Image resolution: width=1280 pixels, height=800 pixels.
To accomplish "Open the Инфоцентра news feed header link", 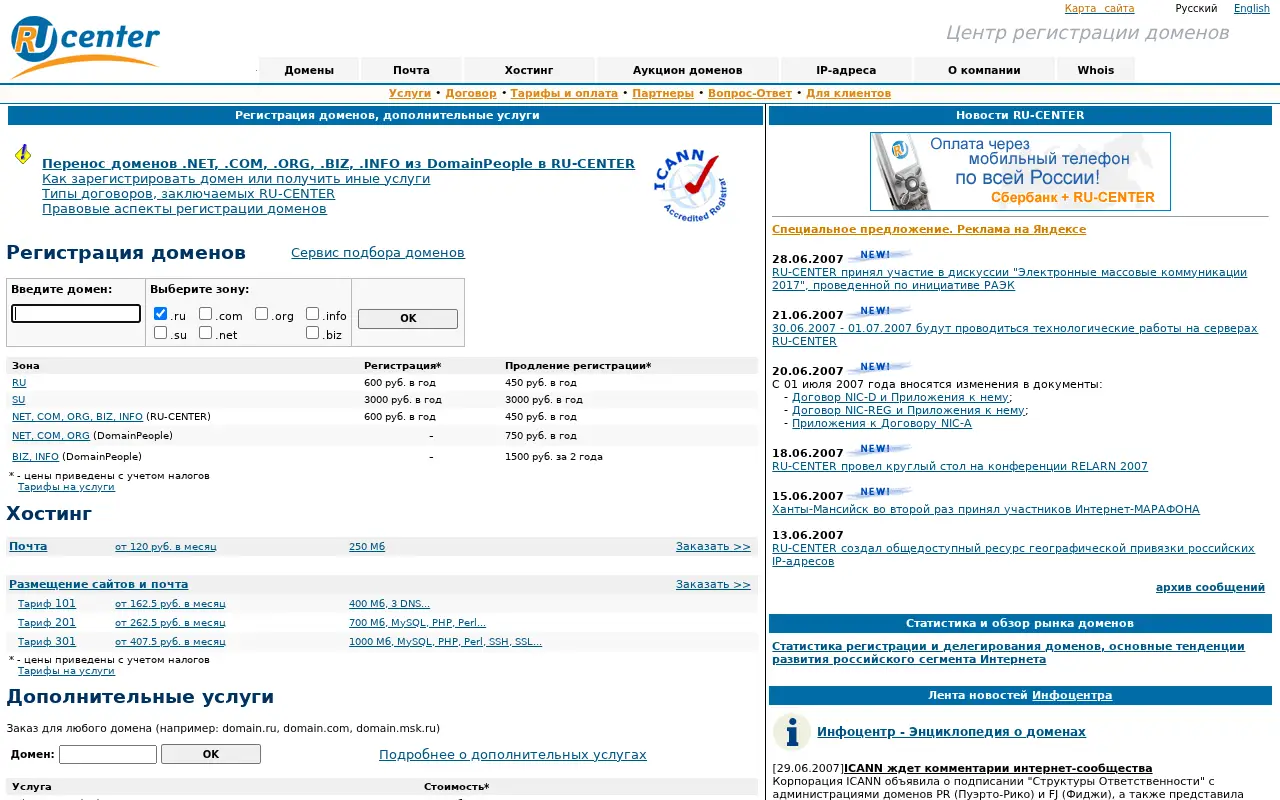I will (x=1072, y=696).
